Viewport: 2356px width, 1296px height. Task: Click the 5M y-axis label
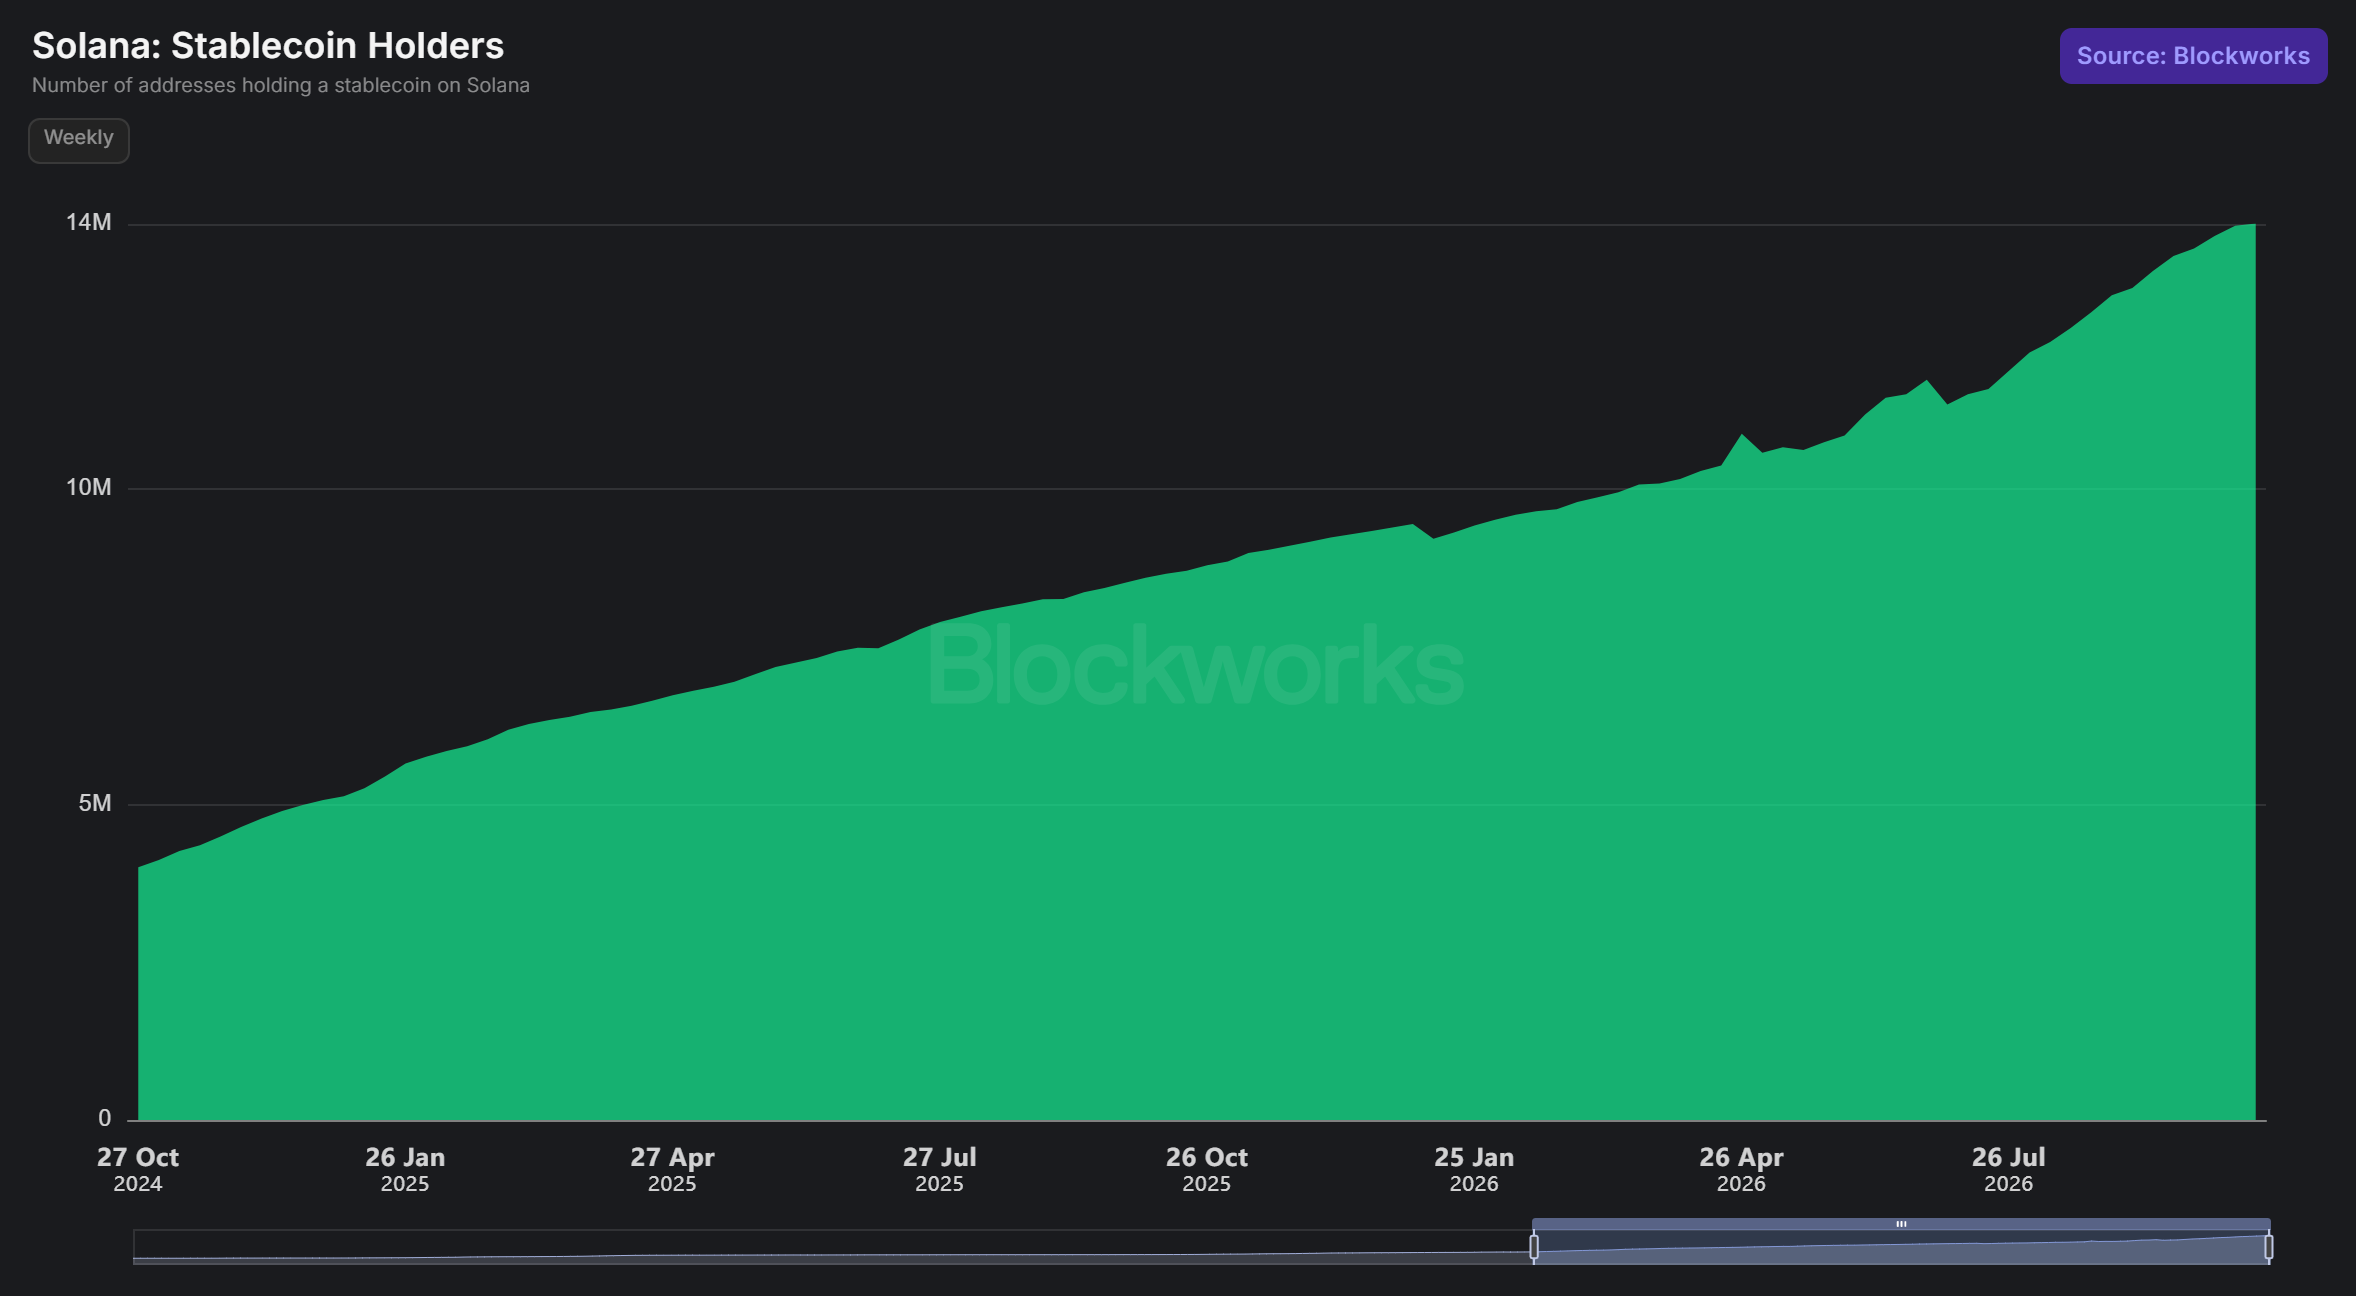coord(95,803)
